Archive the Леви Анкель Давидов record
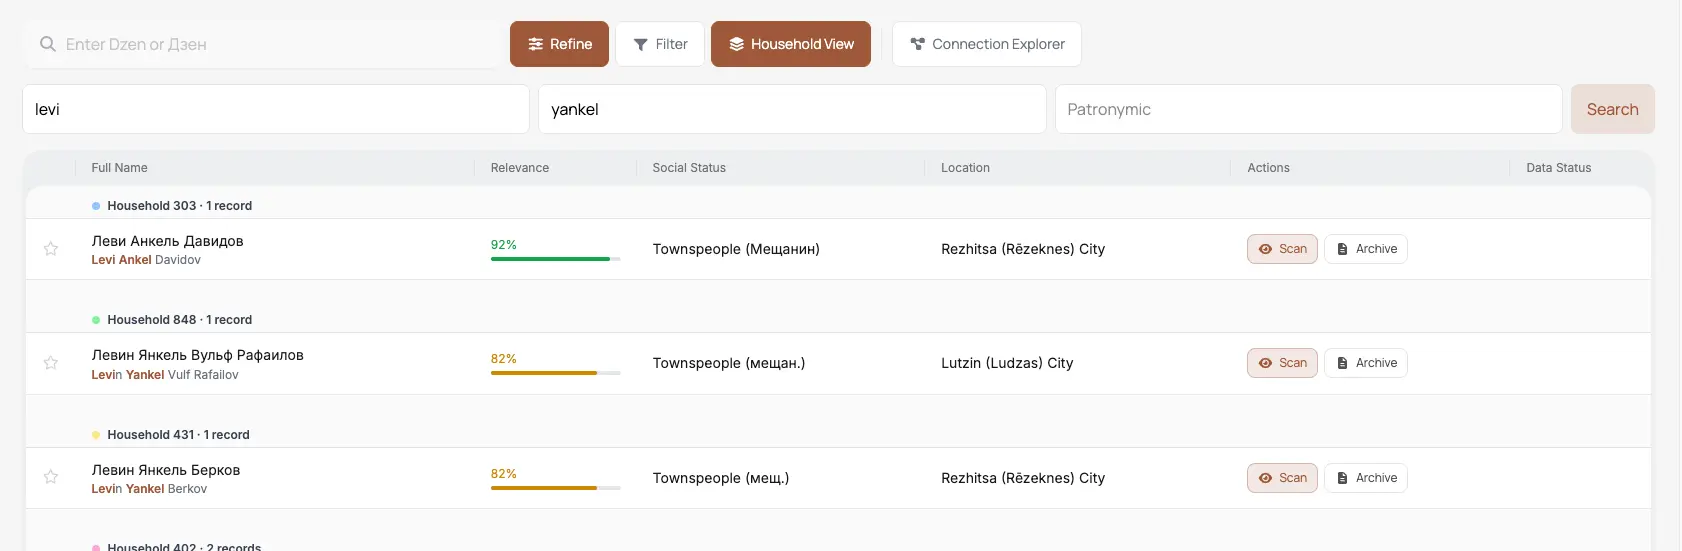1682x551 pixels. click(x=1366, y=249)
